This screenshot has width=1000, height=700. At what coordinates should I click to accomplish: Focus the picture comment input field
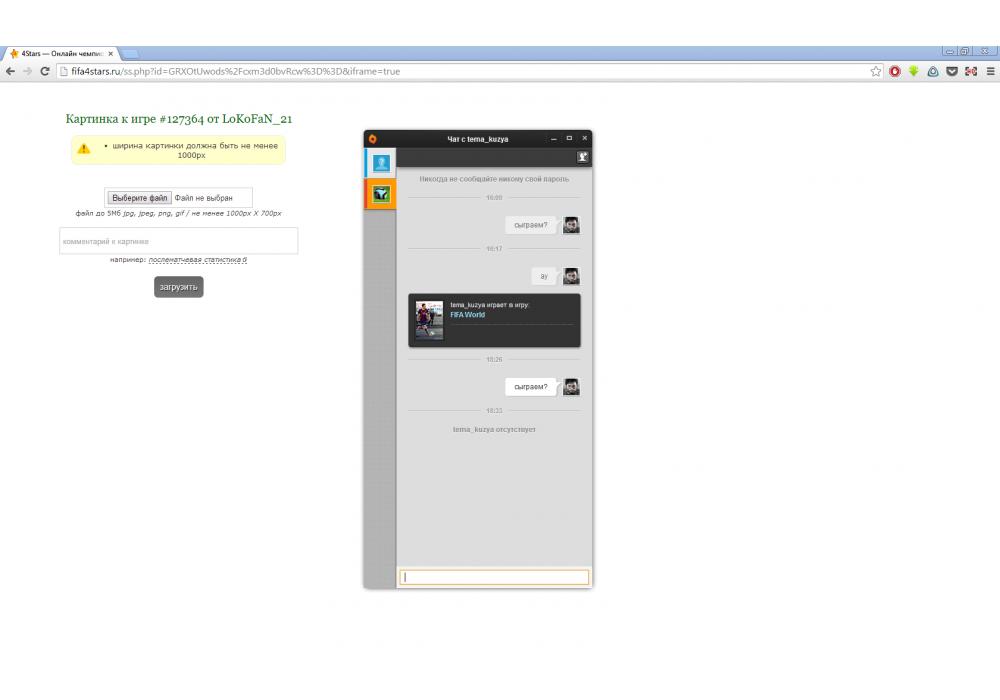point(178,241)
